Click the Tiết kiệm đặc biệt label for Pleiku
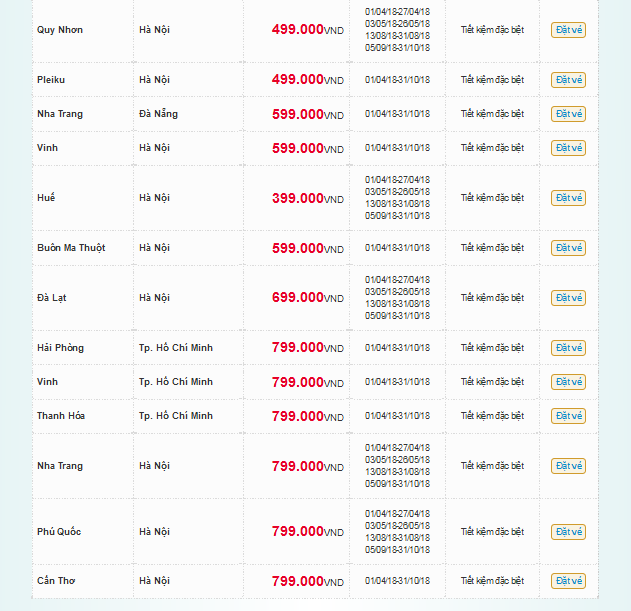Image resolution: width=631 pixels, height=611 pixels. pos(492,80)
